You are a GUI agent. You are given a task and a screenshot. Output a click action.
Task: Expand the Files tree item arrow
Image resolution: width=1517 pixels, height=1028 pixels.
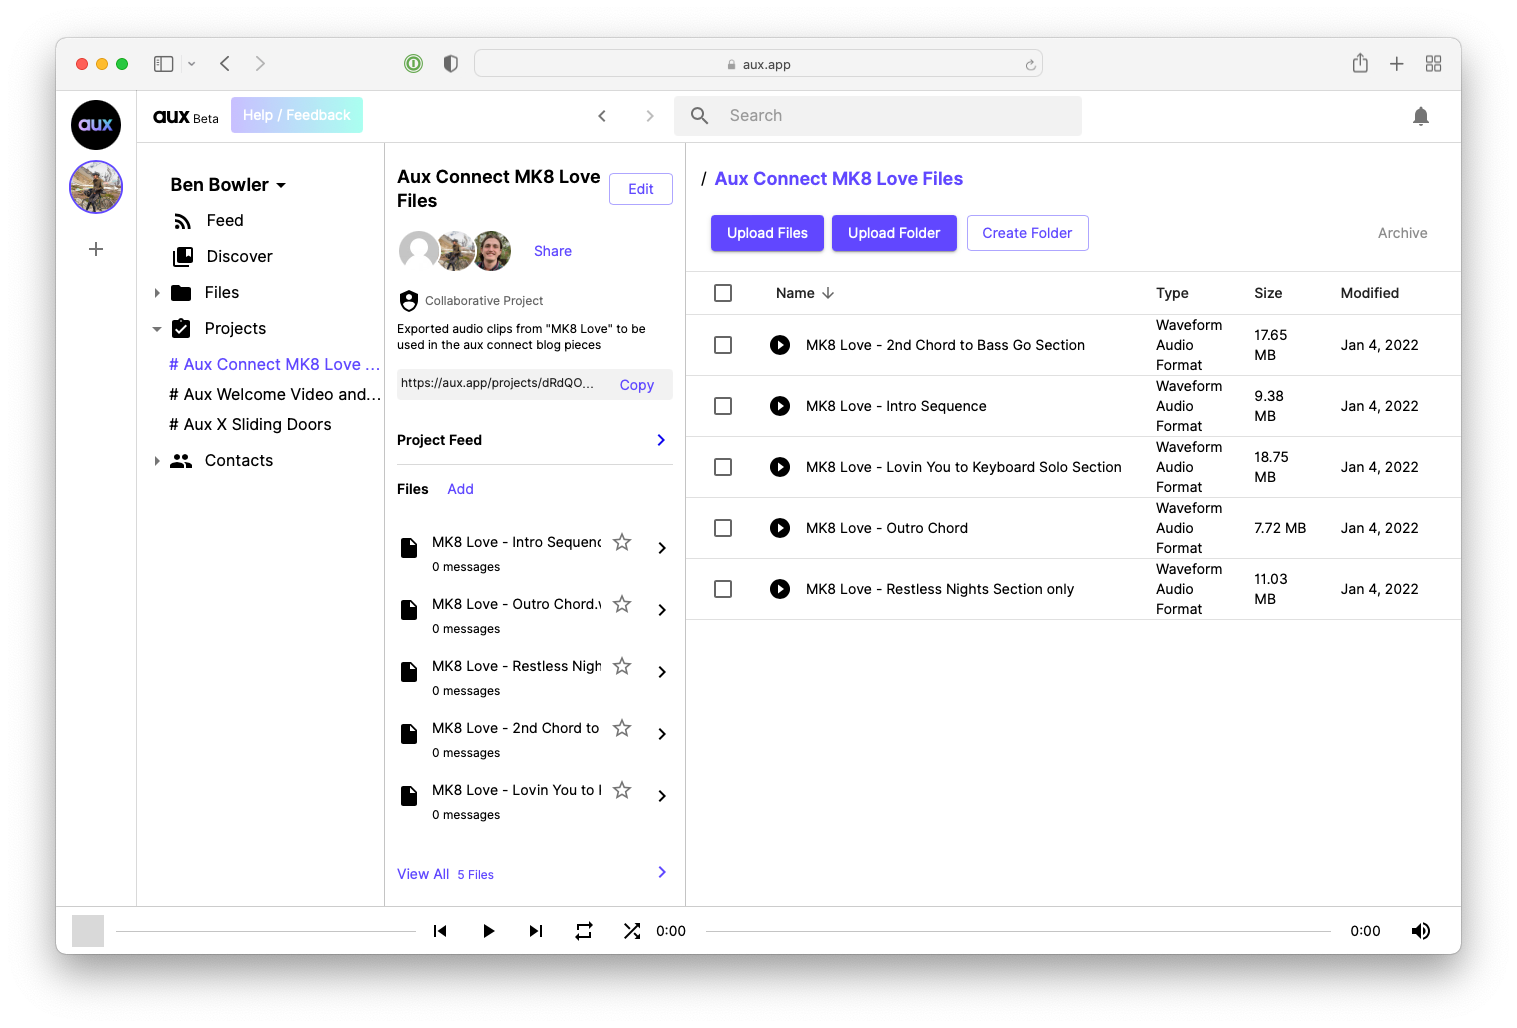click(157, 293)
